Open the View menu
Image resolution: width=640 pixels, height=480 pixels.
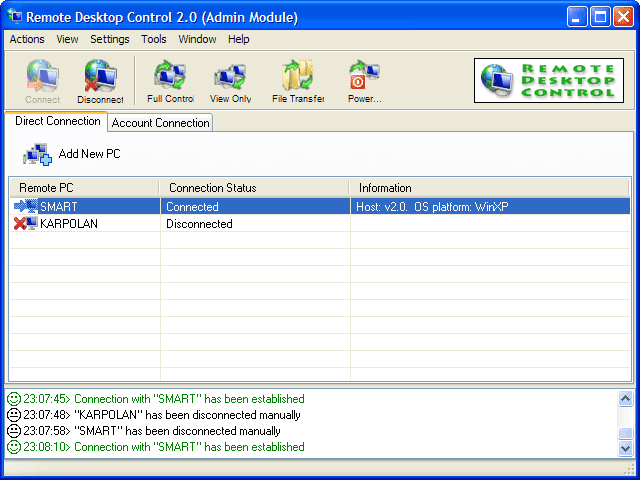click(67, 39)
